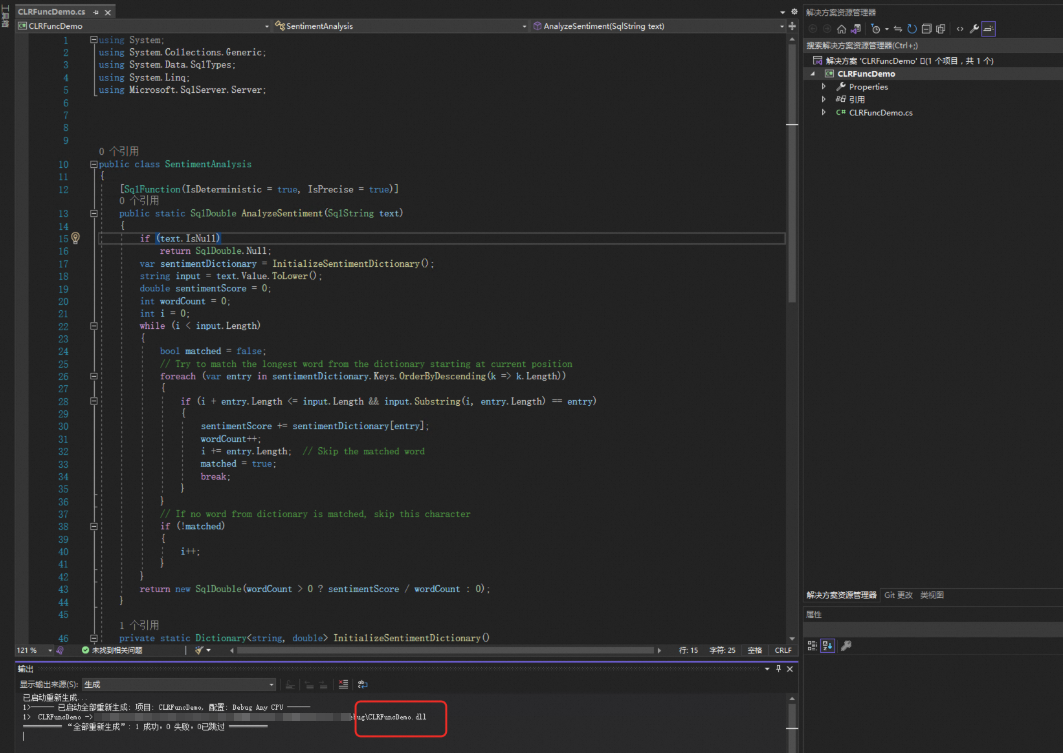Click the Clear All icon in Output toolbar
This screenshot has width=1063, height=753.
coord(343,685)
